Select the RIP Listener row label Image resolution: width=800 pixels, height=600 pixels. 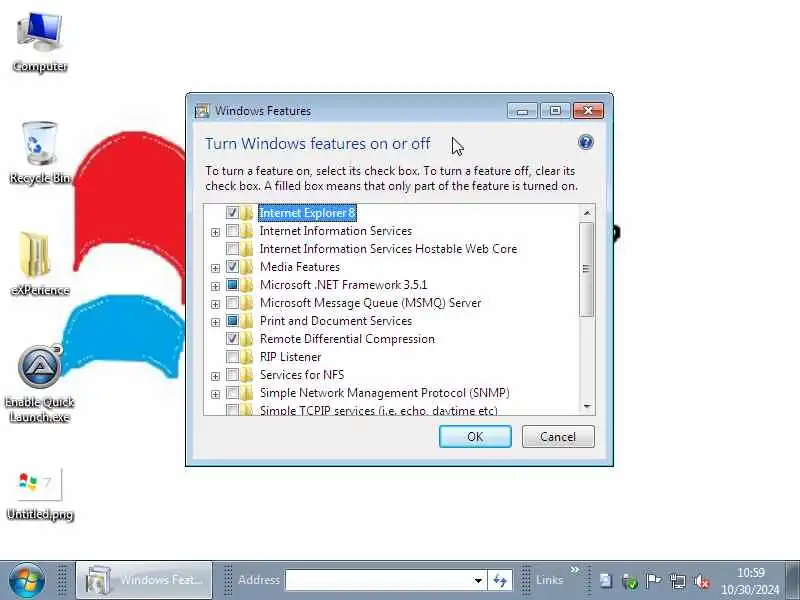(290, 357)
